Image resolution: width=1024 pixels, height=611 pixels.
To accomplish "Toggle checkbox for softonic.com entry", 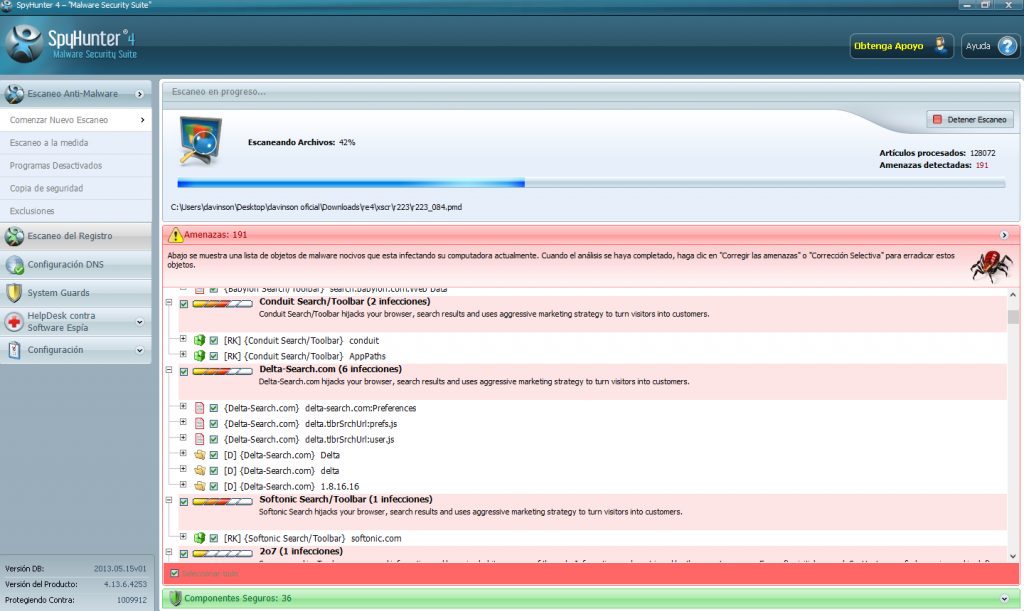I will [214, 539].
